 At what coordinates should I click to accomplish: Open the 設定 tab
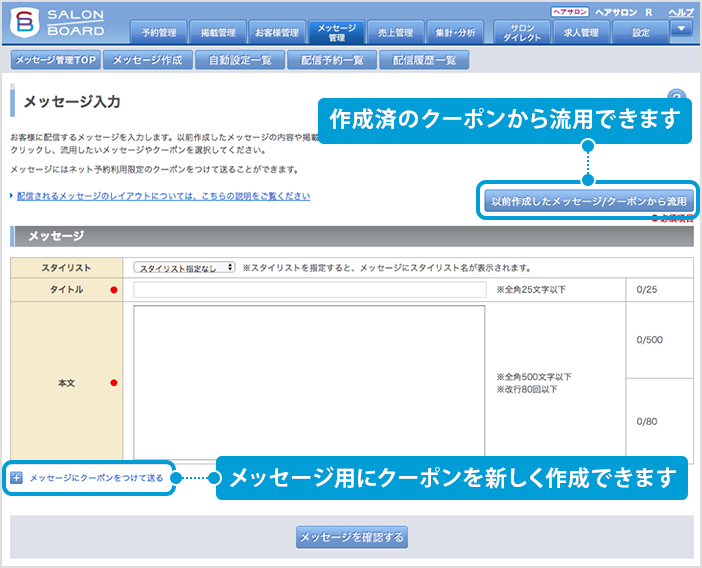click(641, 32)
